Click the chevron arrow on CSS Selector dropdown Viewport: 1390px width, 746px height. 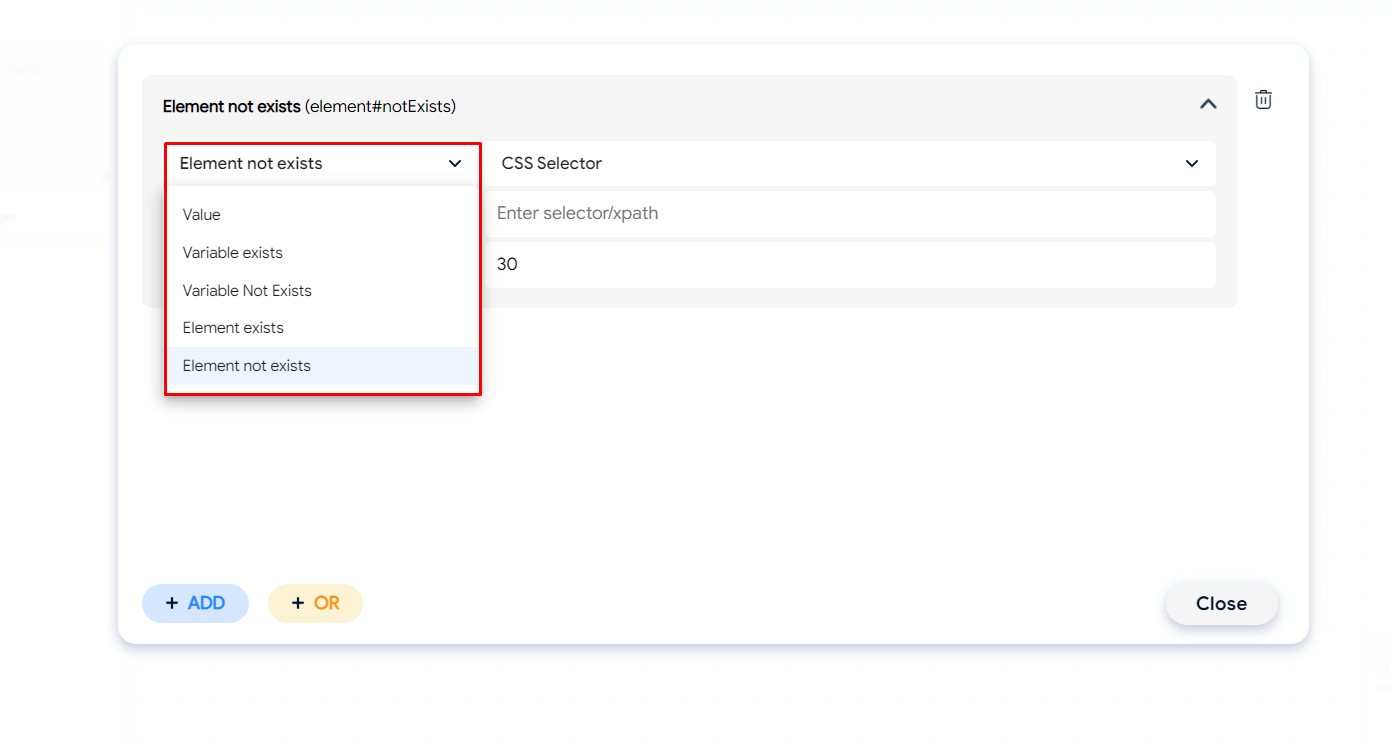point(1191,164)
